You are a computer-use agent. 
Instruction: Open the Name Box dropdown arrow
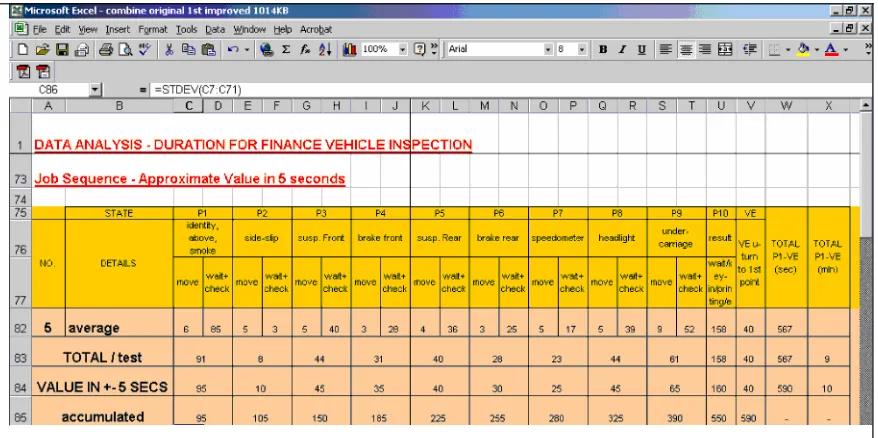click(94, 90)
